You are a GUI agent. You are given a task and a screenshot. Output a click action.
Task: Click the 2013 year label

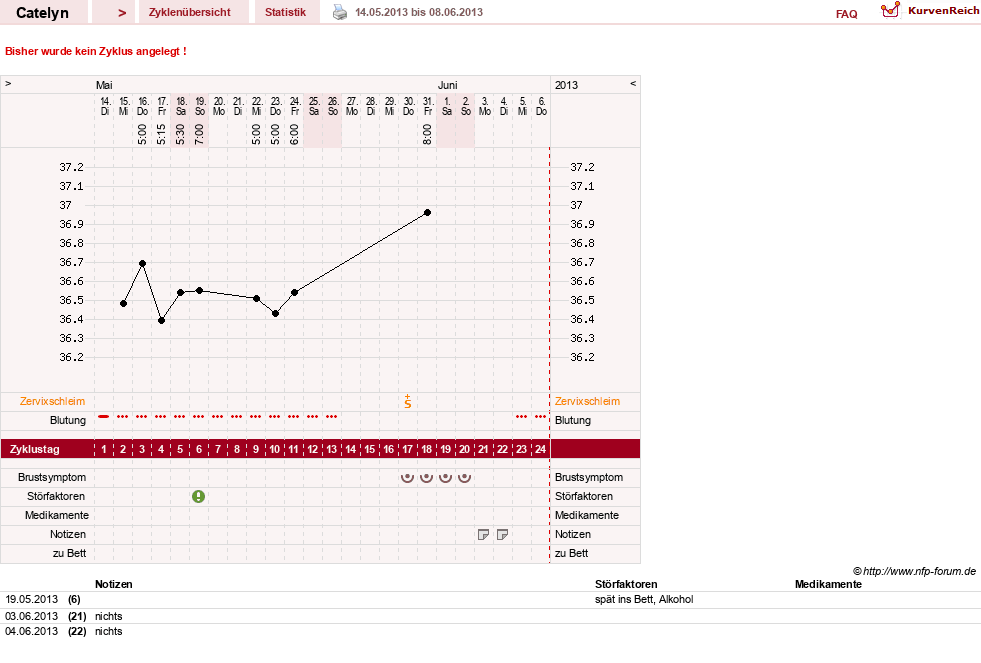click(566, 85)
